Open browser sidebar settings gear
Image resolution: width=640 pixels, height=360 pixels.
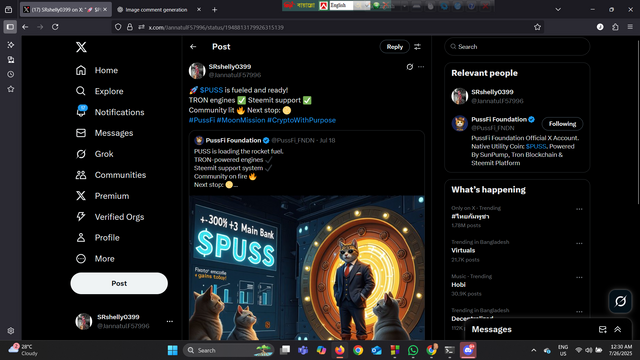click(11, 331)
